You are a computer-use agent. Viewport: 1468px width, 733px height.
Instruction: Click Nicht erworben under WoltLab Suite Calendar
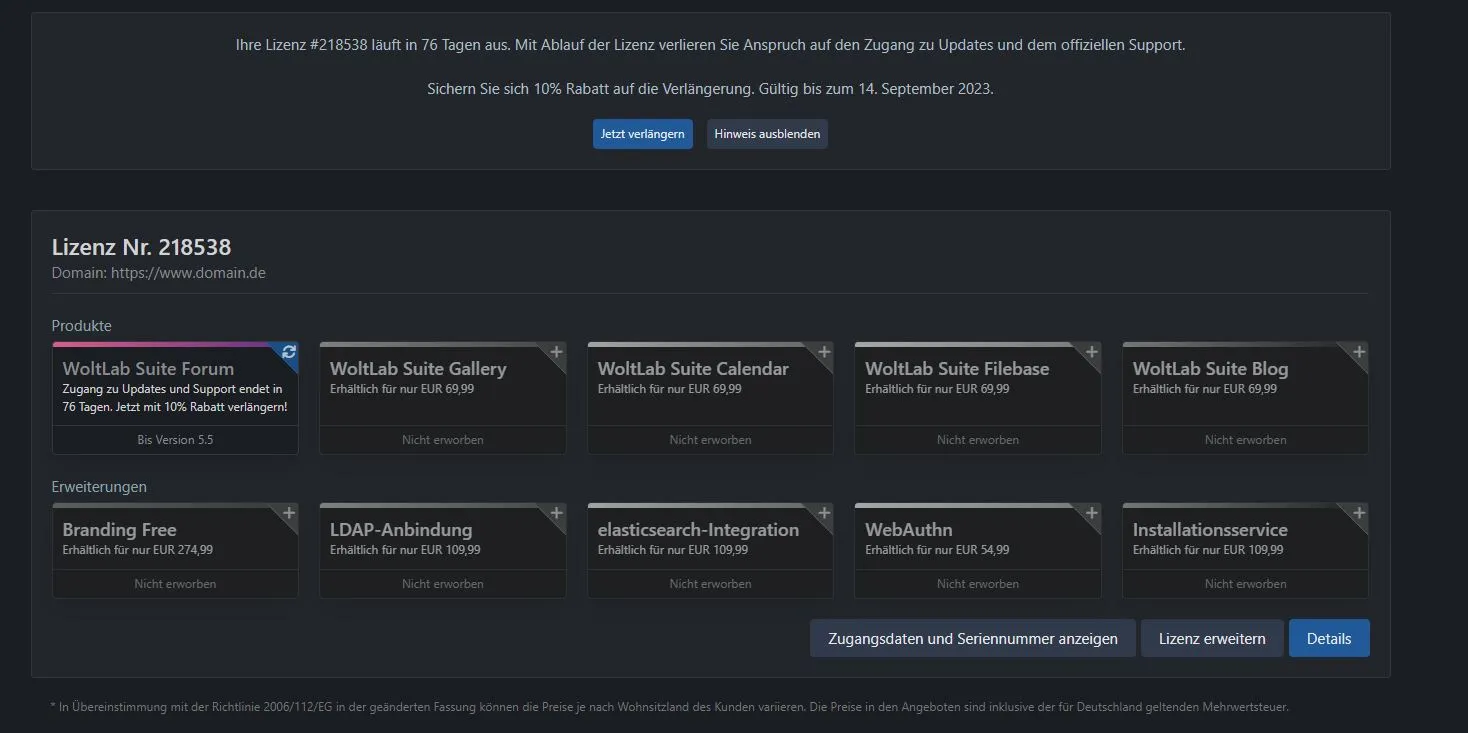tap(710, 440)
